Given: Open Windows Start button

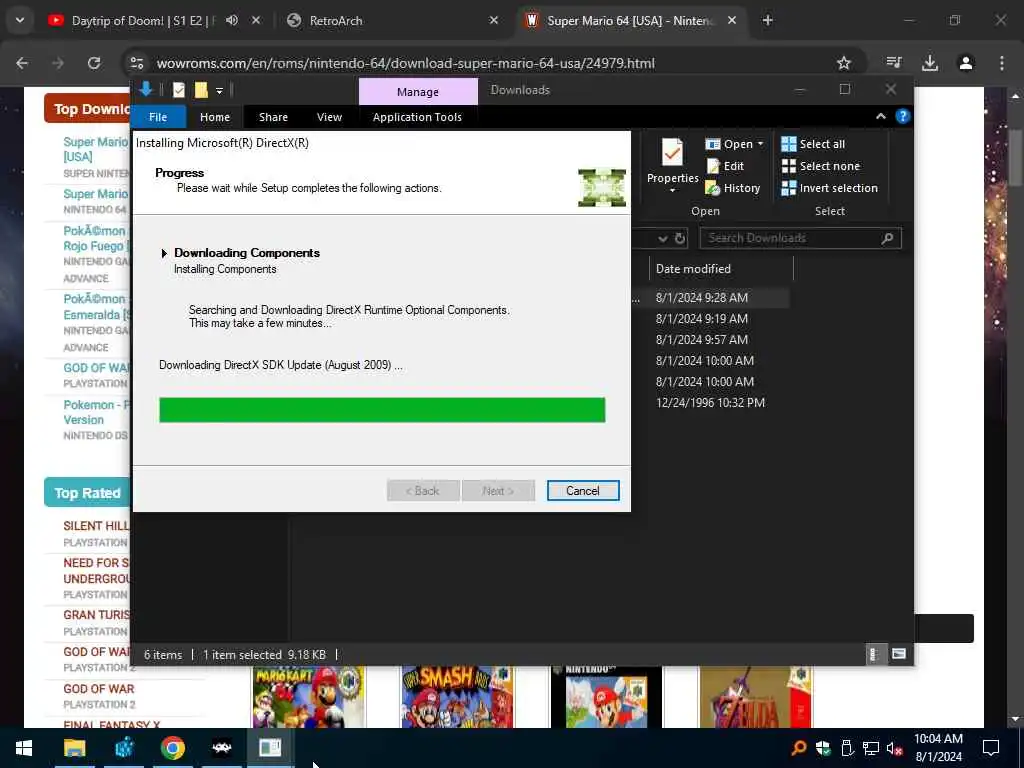Looking at the screenshot, I should [24, 748].
